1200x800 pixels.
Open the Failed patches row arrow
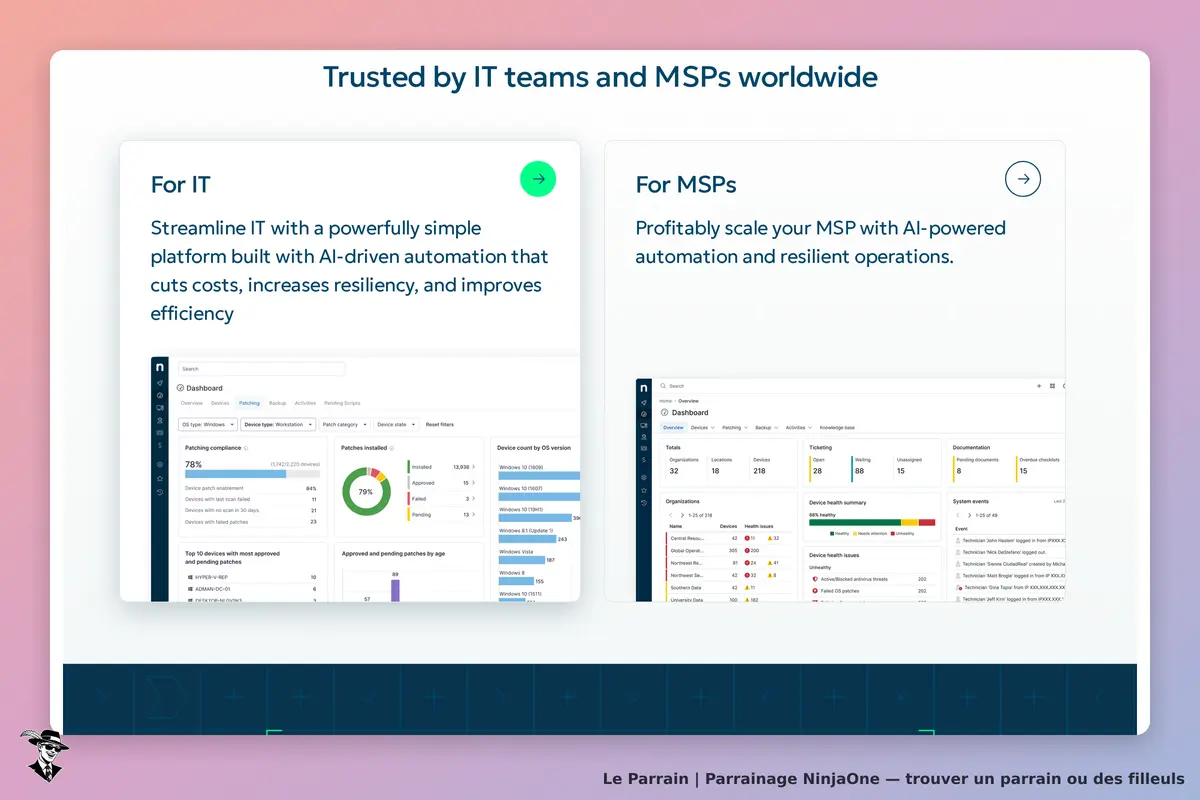[473, 498]
